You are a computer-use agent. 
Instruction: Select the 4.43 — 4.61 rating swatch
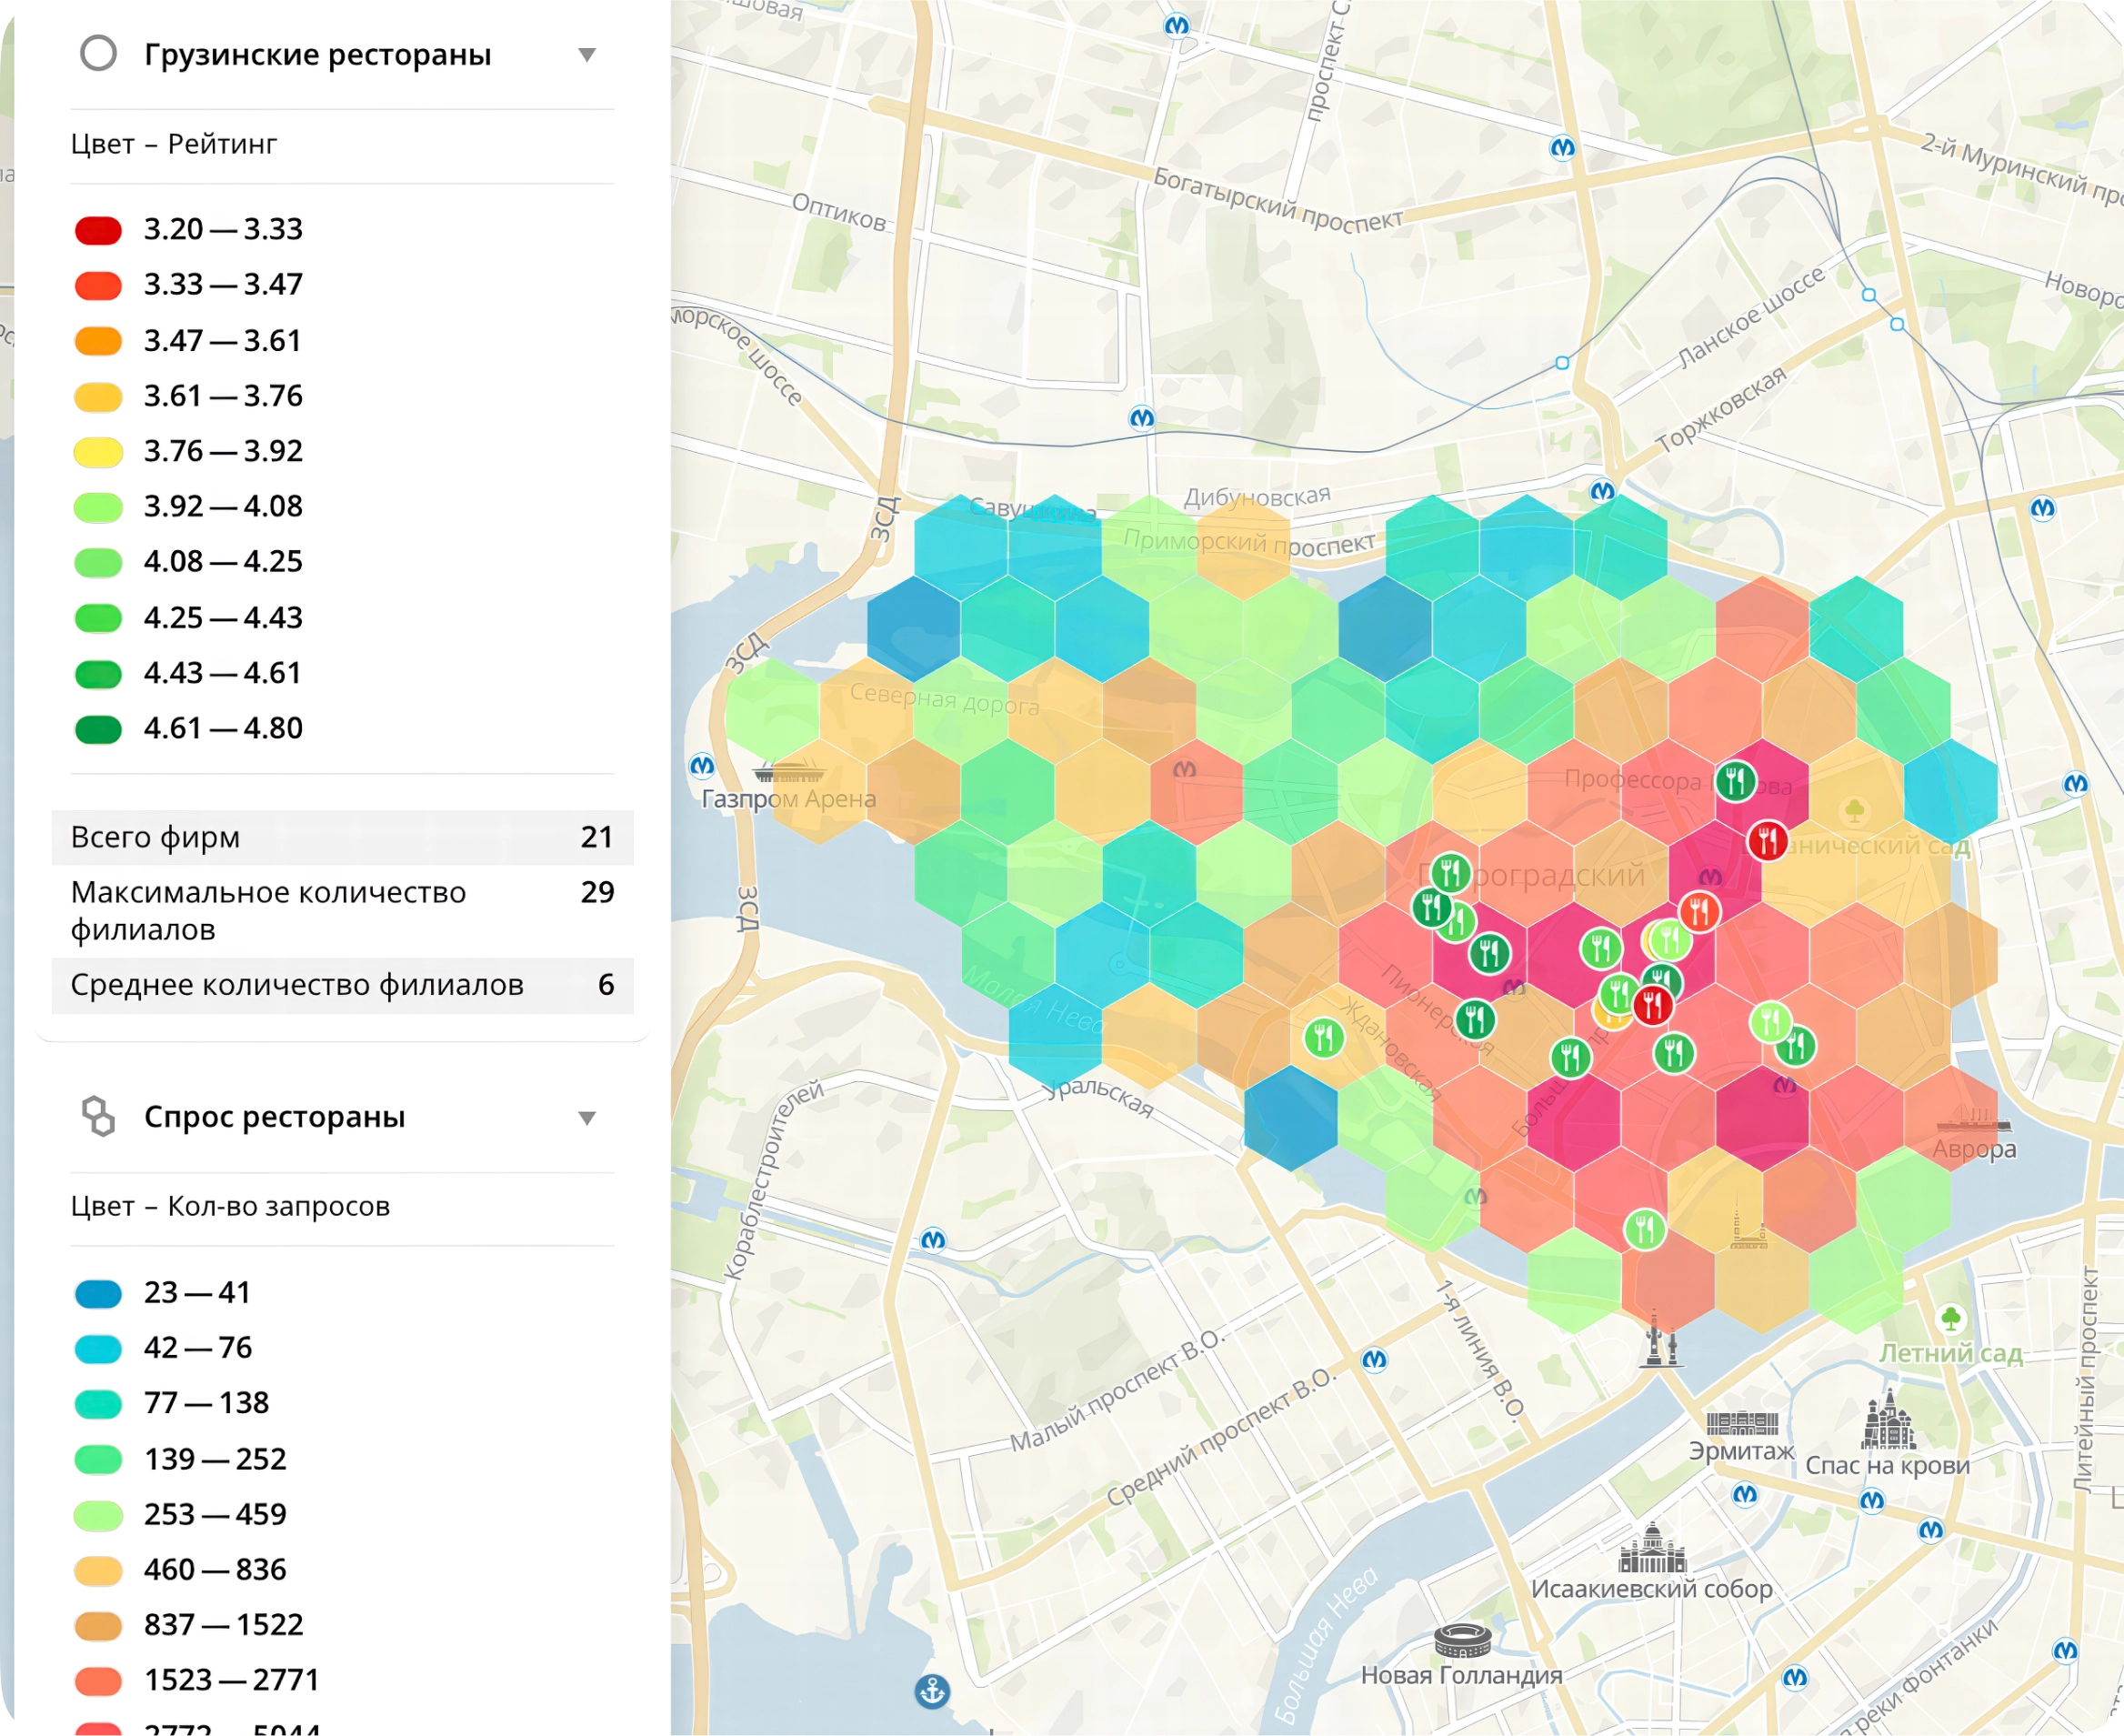tap(98, 673)
